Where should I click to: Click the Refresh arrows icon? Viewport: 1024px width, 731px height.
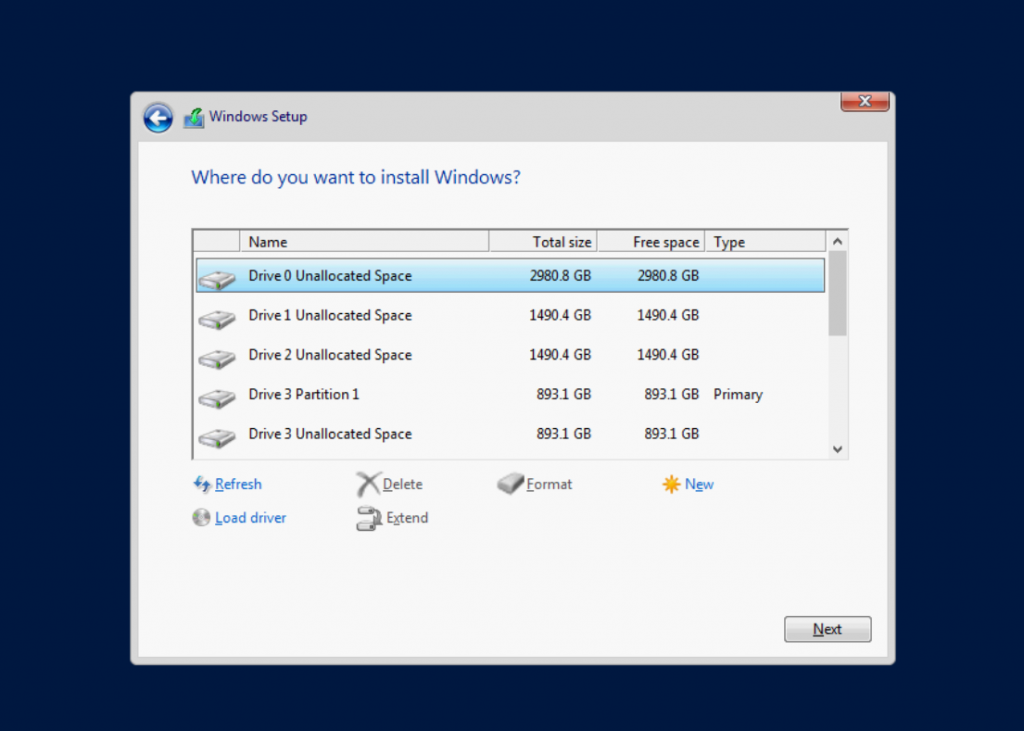point(202,484)
